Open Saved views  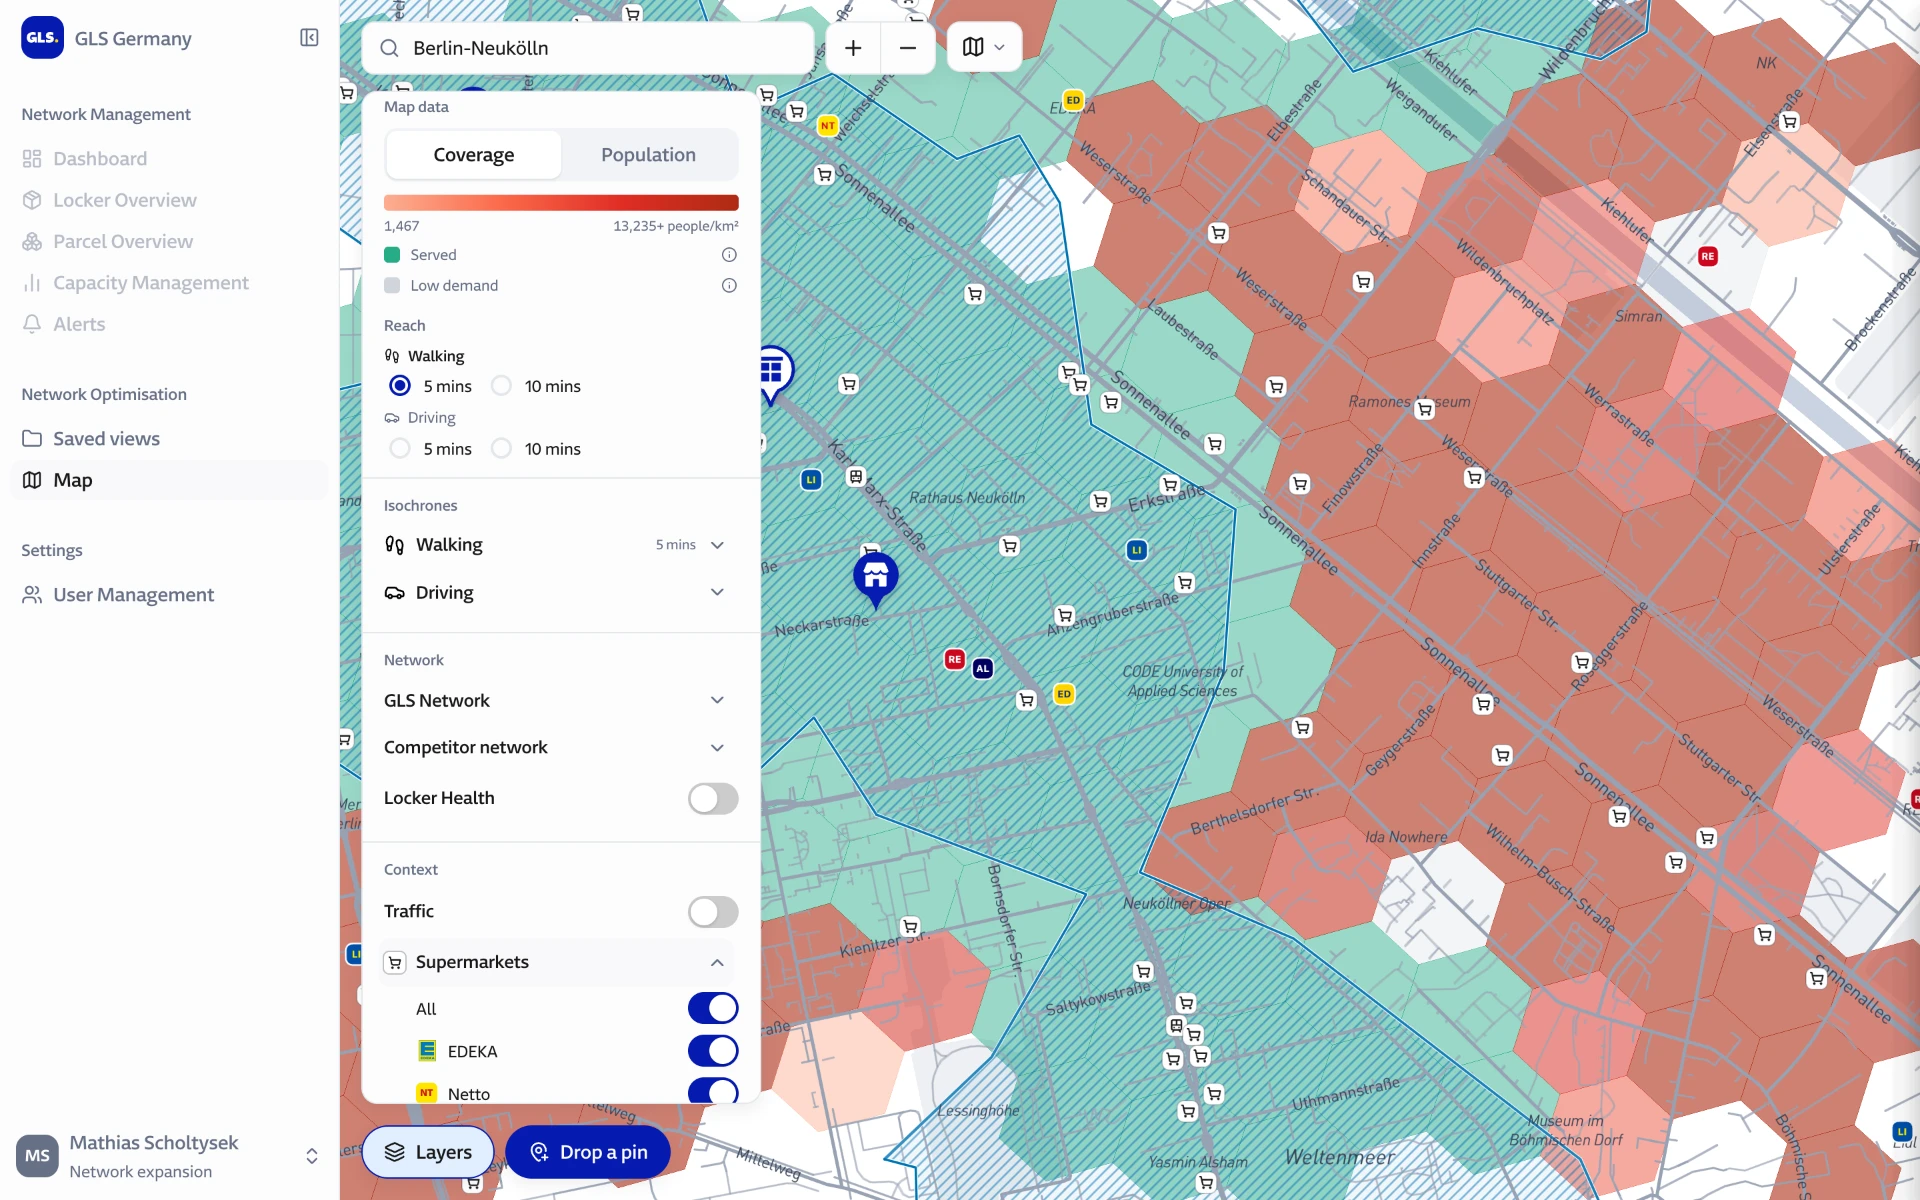[x=106, y=438]
